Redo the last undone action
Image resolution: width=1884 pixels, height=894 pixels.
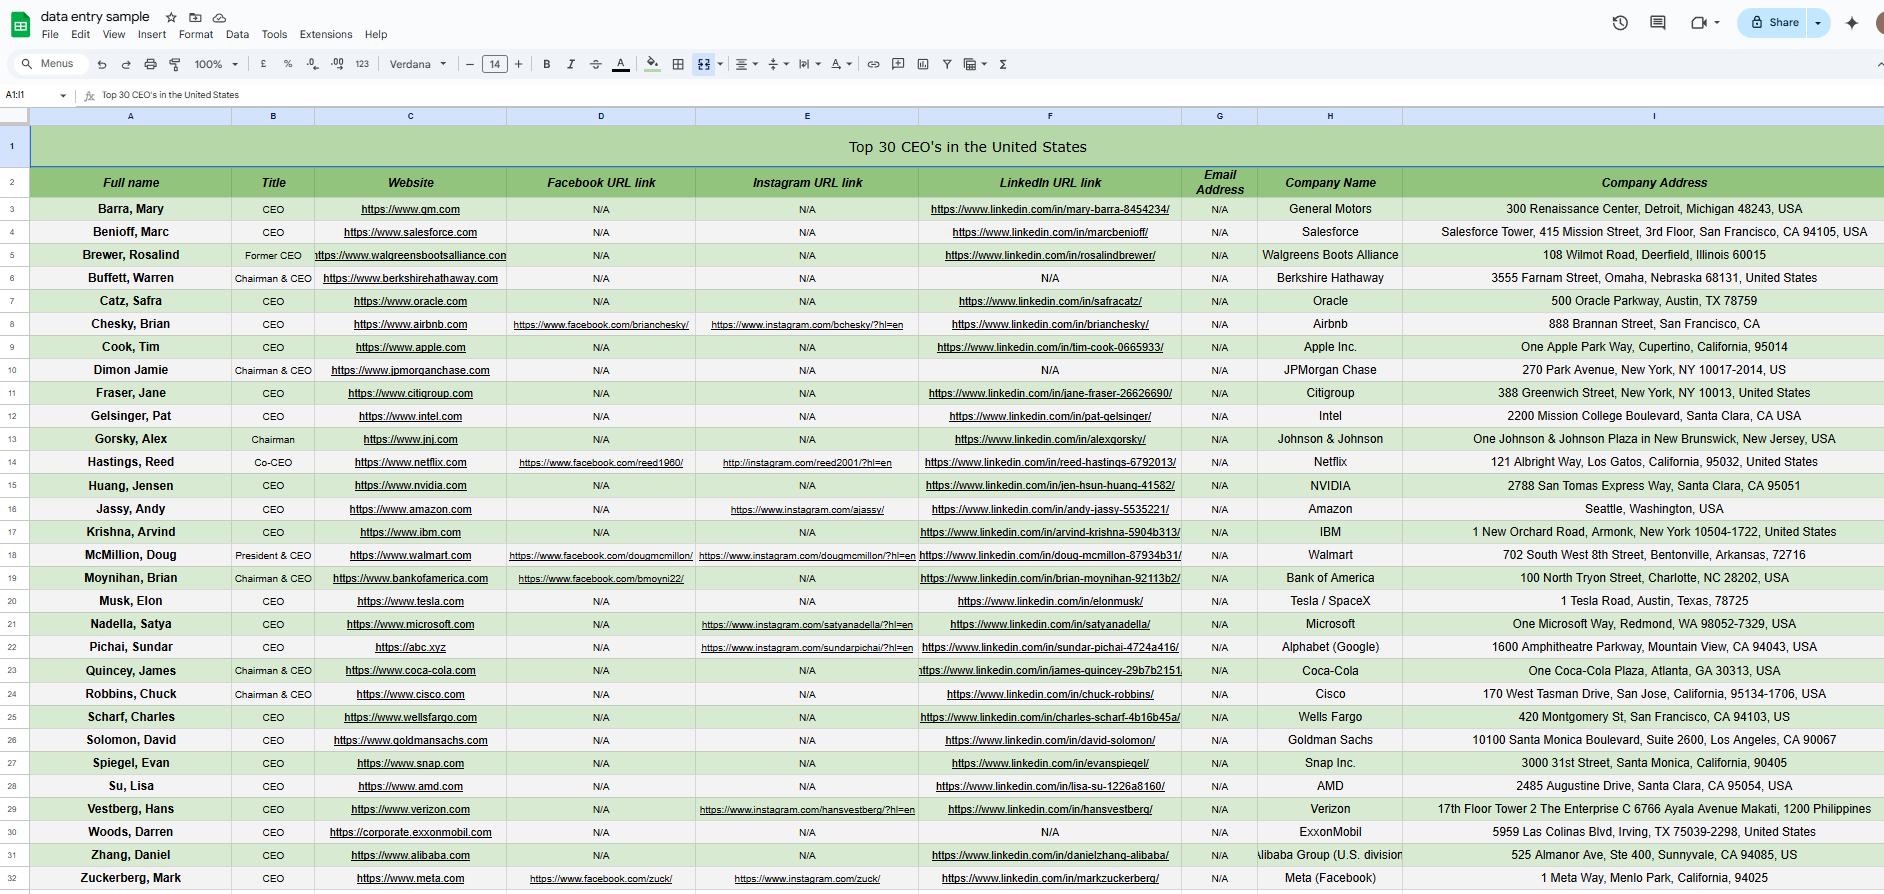pyautogui.click(x=126, y=64)
